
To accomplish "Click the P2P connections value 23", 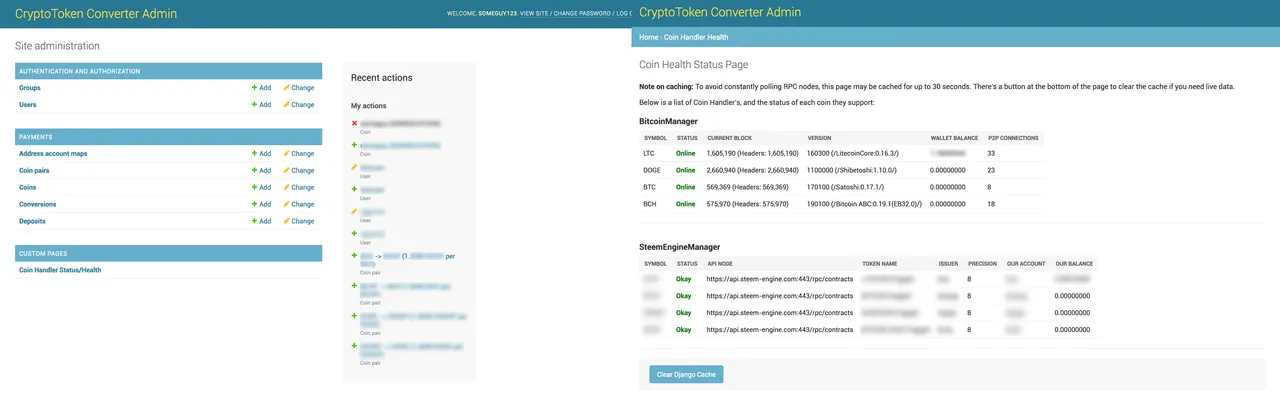I will coord(991,170).
